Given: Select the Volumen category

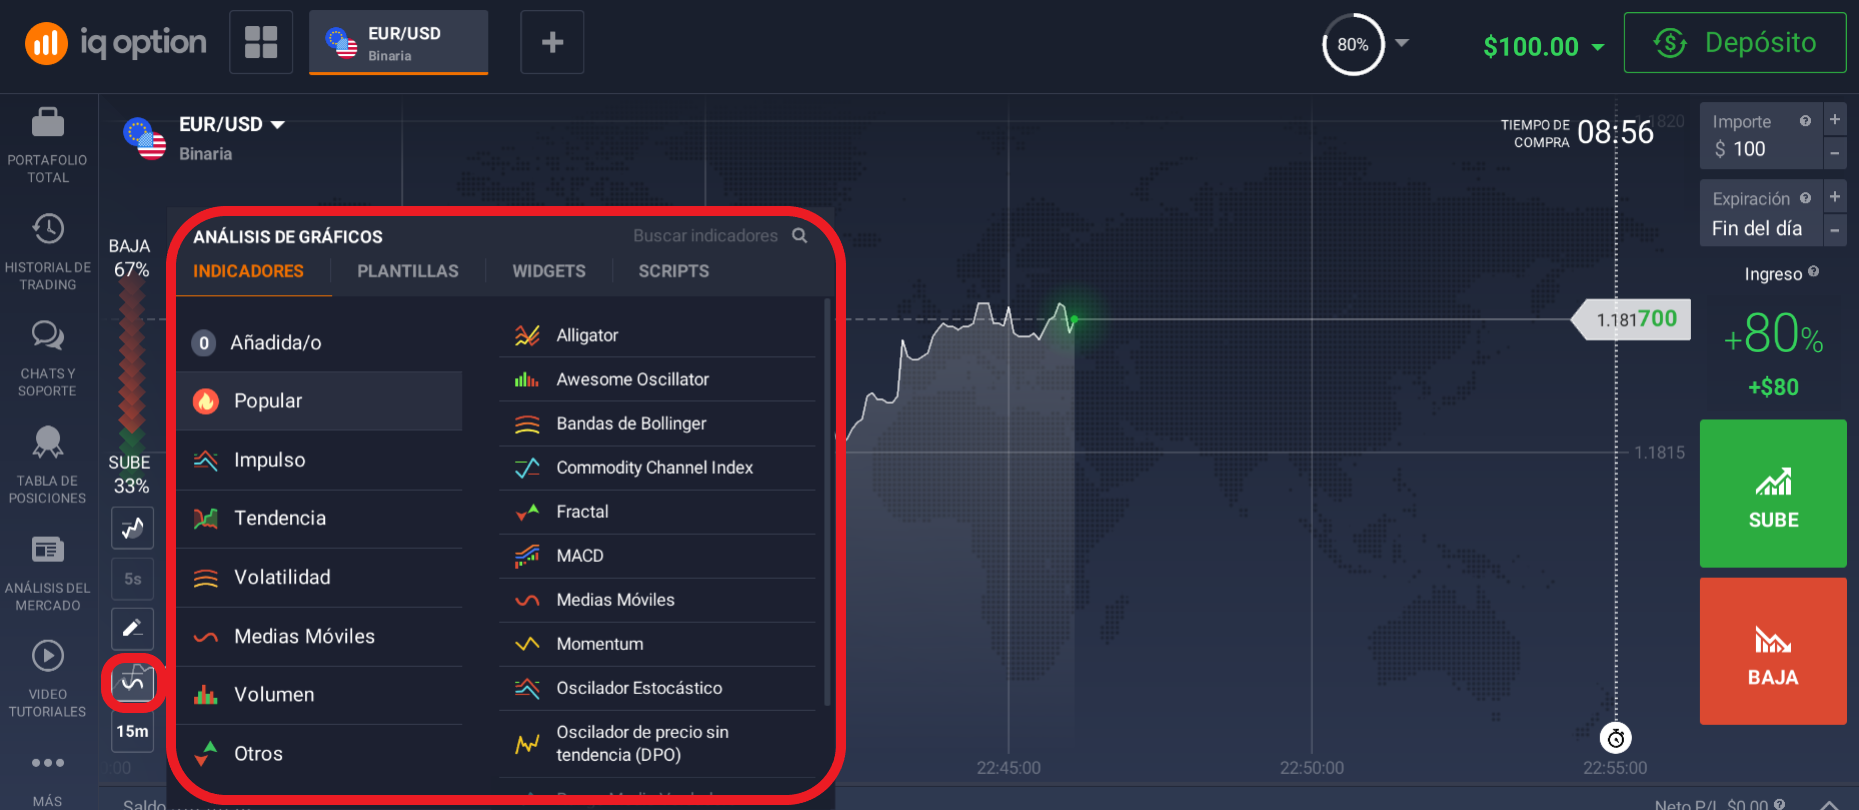Looking at the screenshot, I should [319, 694].
